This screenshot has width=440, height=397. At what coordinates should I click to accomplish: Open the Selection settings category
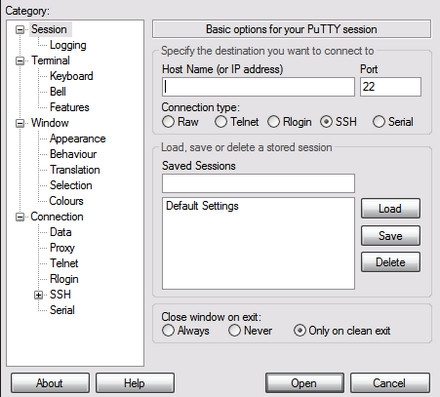click(71, 185)
